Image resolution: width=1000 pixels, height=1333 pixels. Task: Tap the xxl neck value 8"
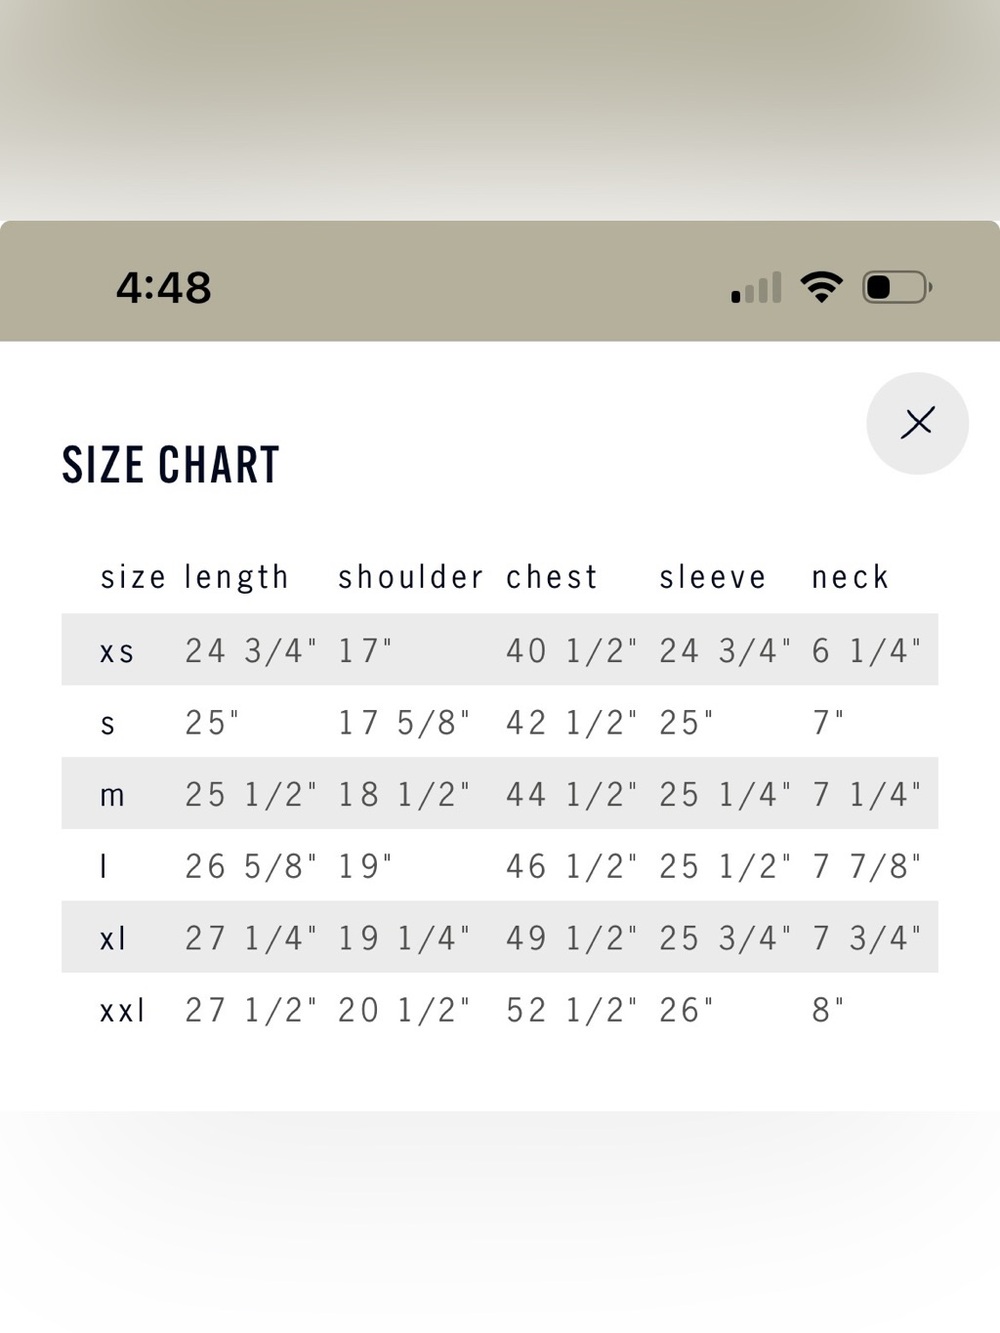[828, 1010]
